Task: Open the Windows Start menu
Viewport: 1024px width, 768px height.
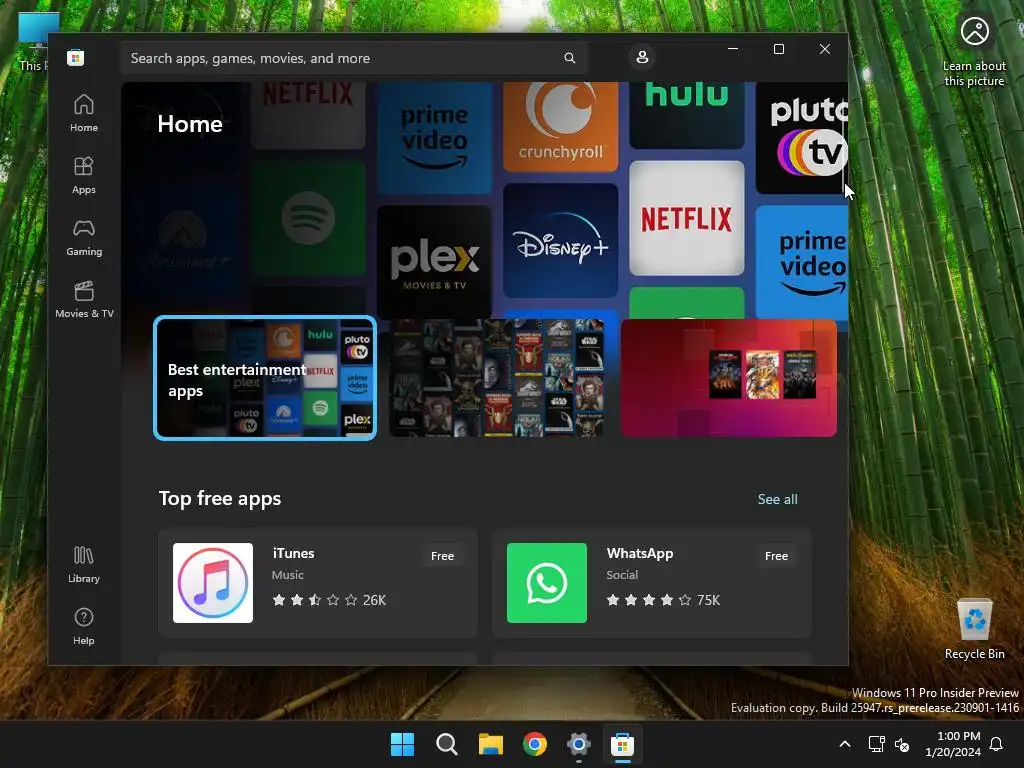Action: 402,744
